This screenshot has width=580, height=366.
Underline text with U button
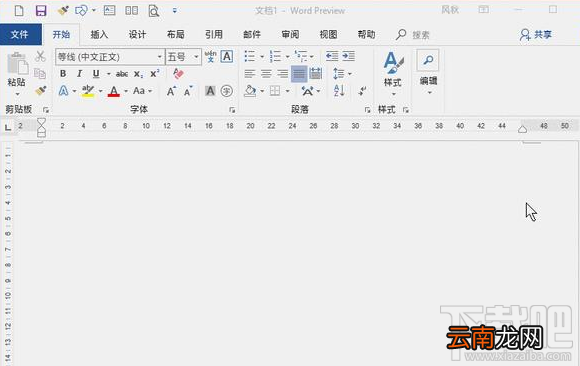[x=96, y=74]
